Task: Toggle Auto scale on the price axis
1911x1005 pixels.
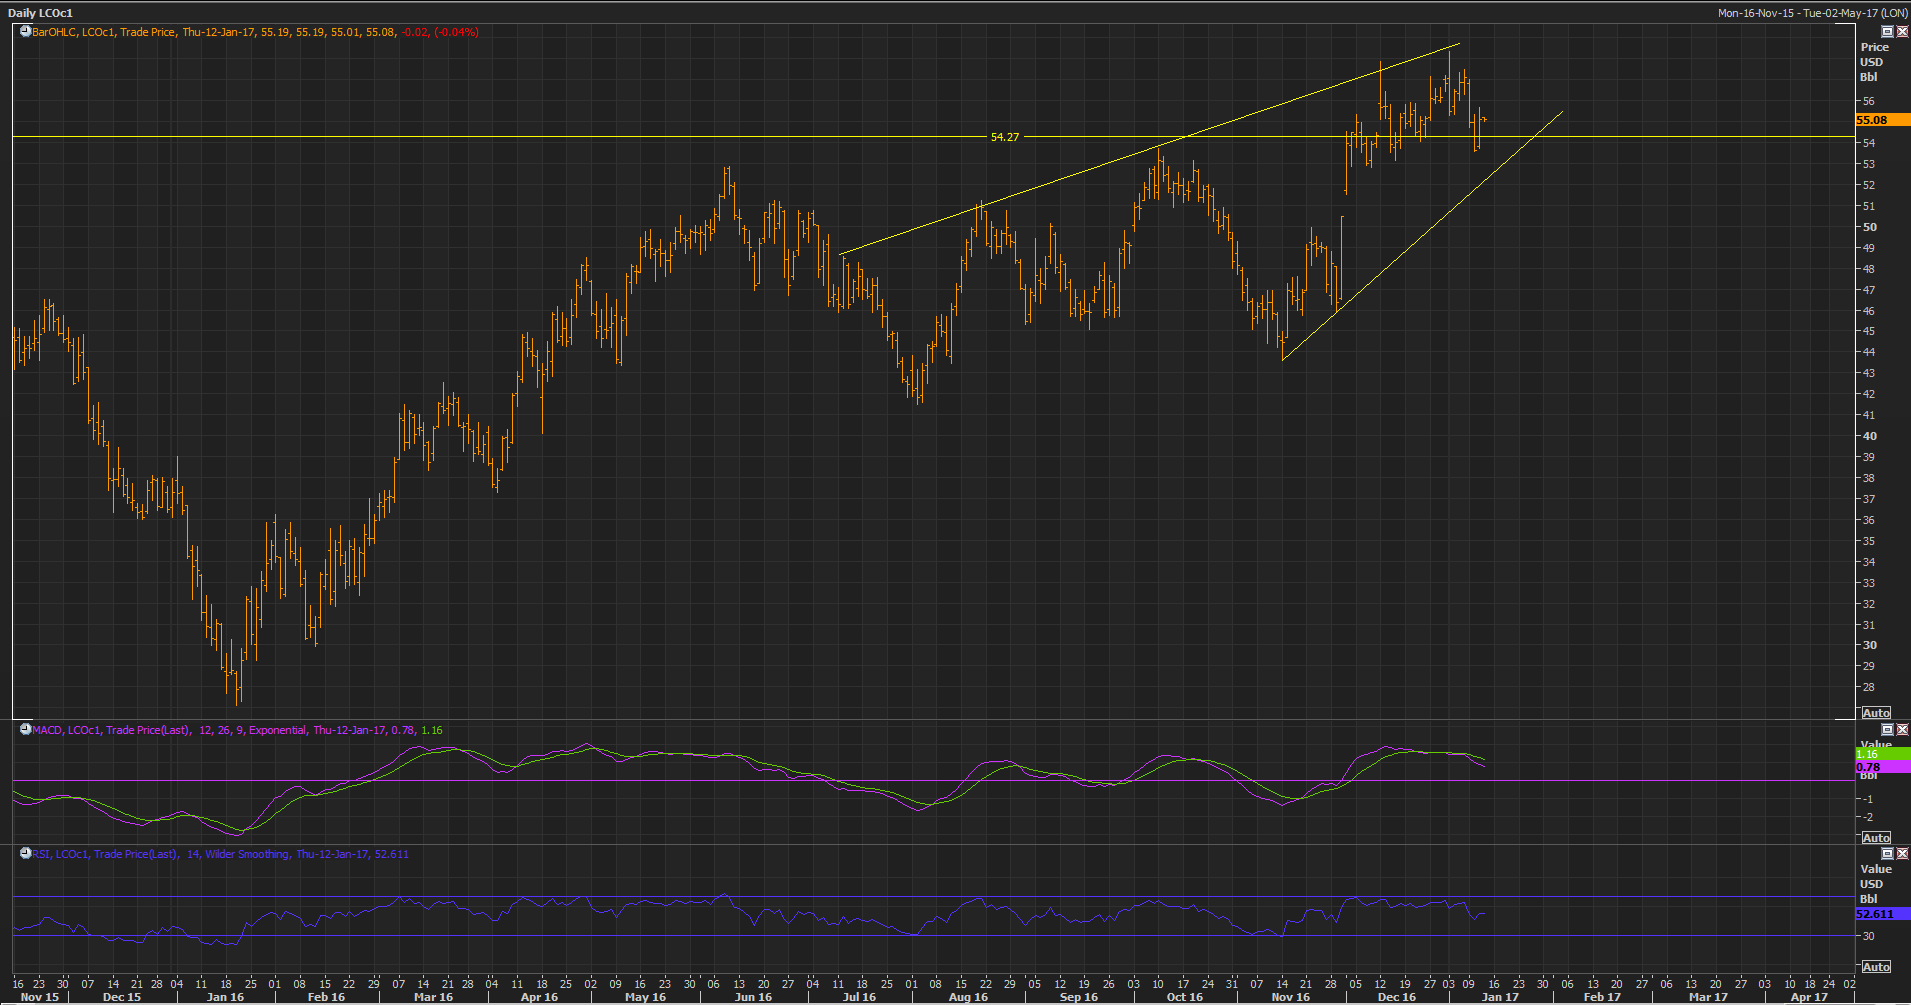Action: [x=1876, y=713]
